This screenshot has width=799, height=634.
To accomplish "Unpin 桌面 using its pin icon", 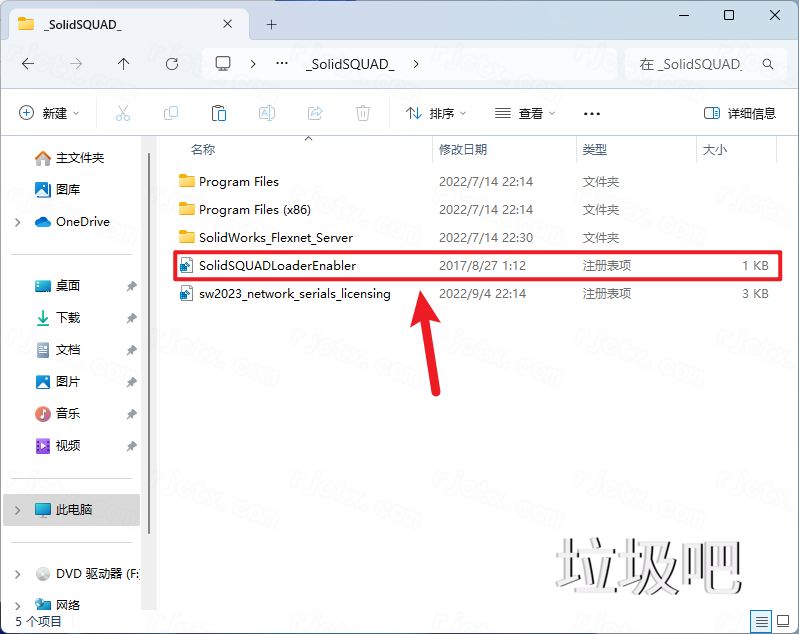I will point(131,286).
